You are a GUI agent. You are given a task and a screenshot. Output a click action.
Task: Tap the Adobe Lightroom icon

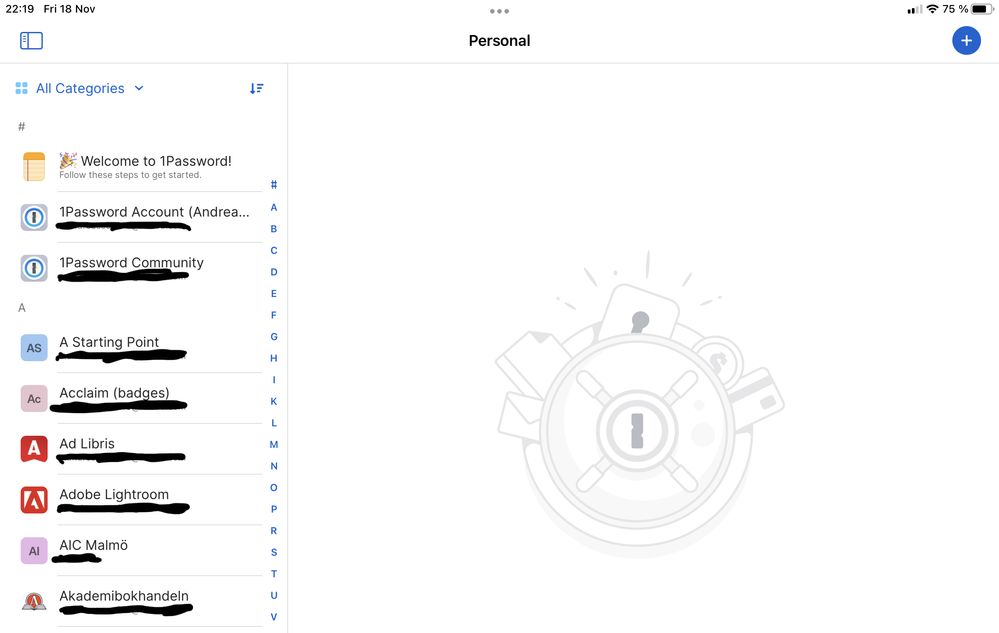pos(34,500)
